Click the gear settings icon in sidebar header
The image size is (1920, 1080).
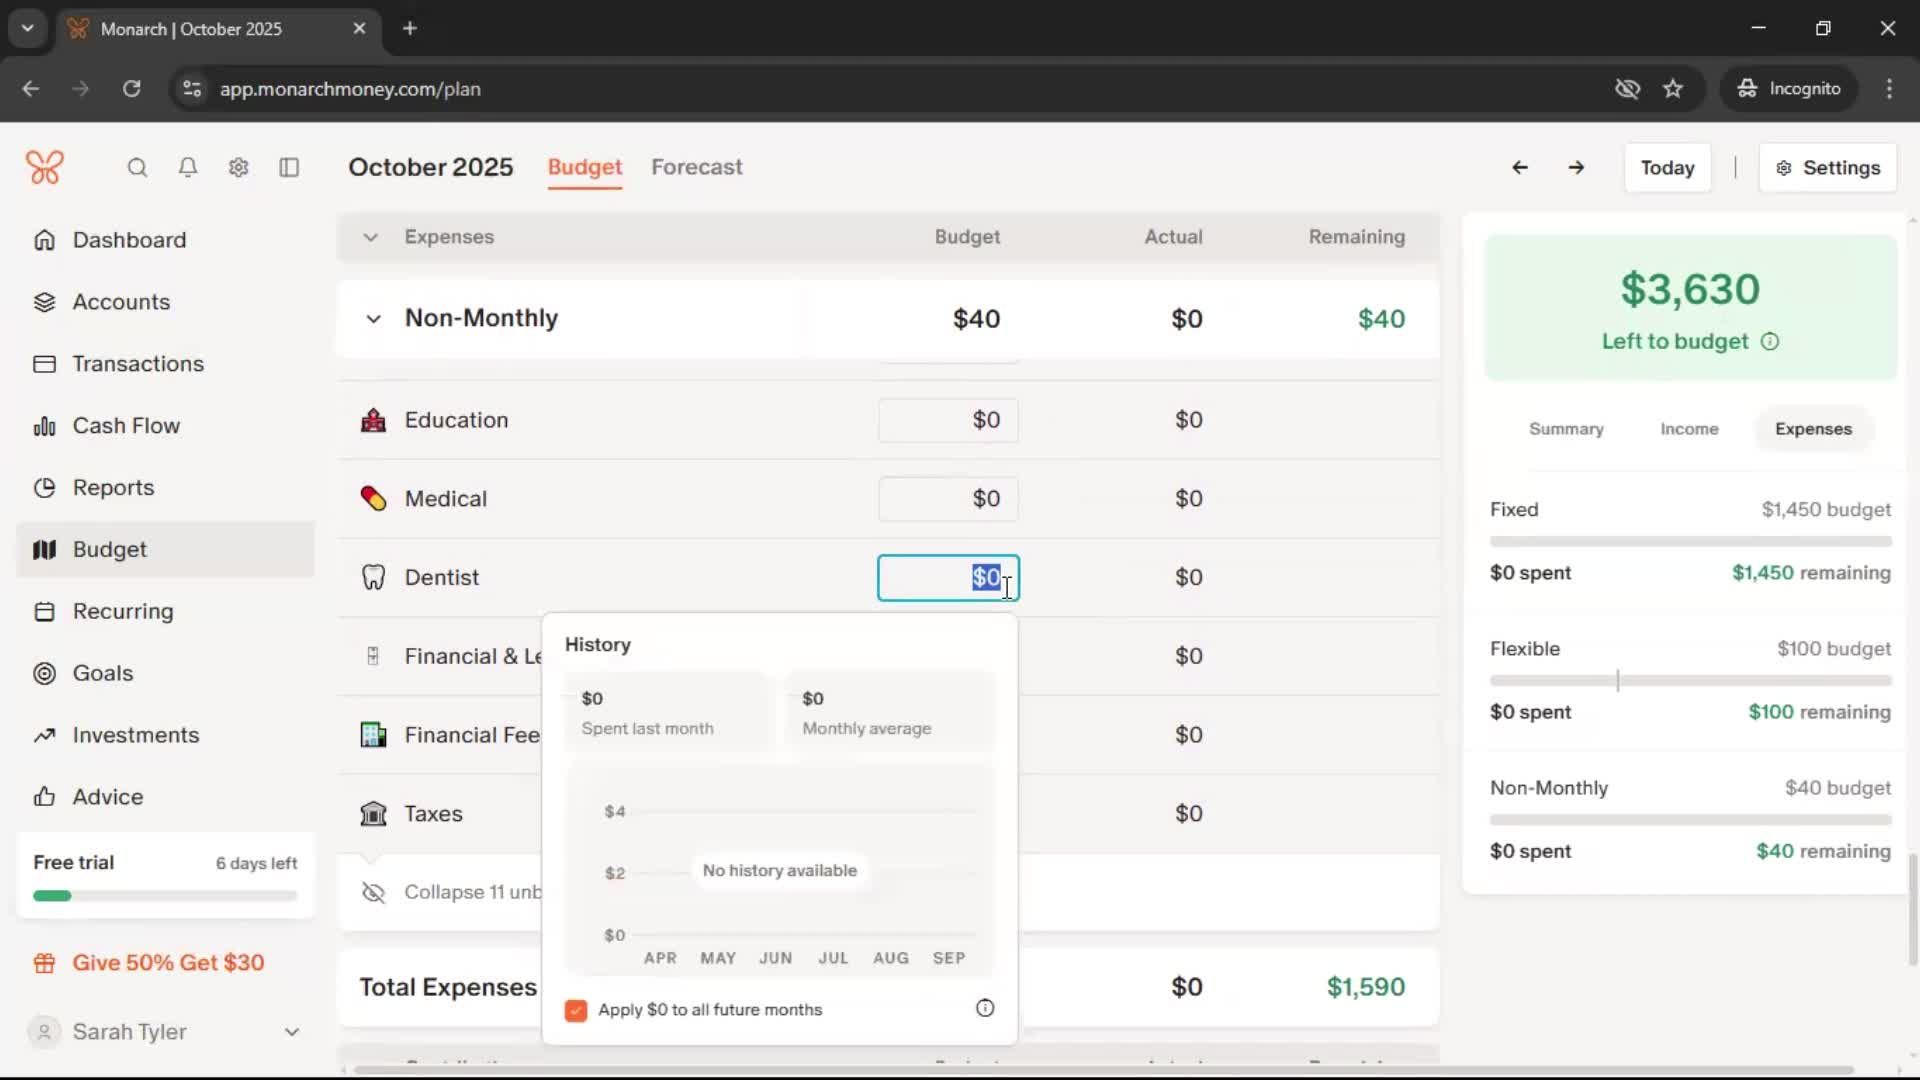tap(238, 168)
